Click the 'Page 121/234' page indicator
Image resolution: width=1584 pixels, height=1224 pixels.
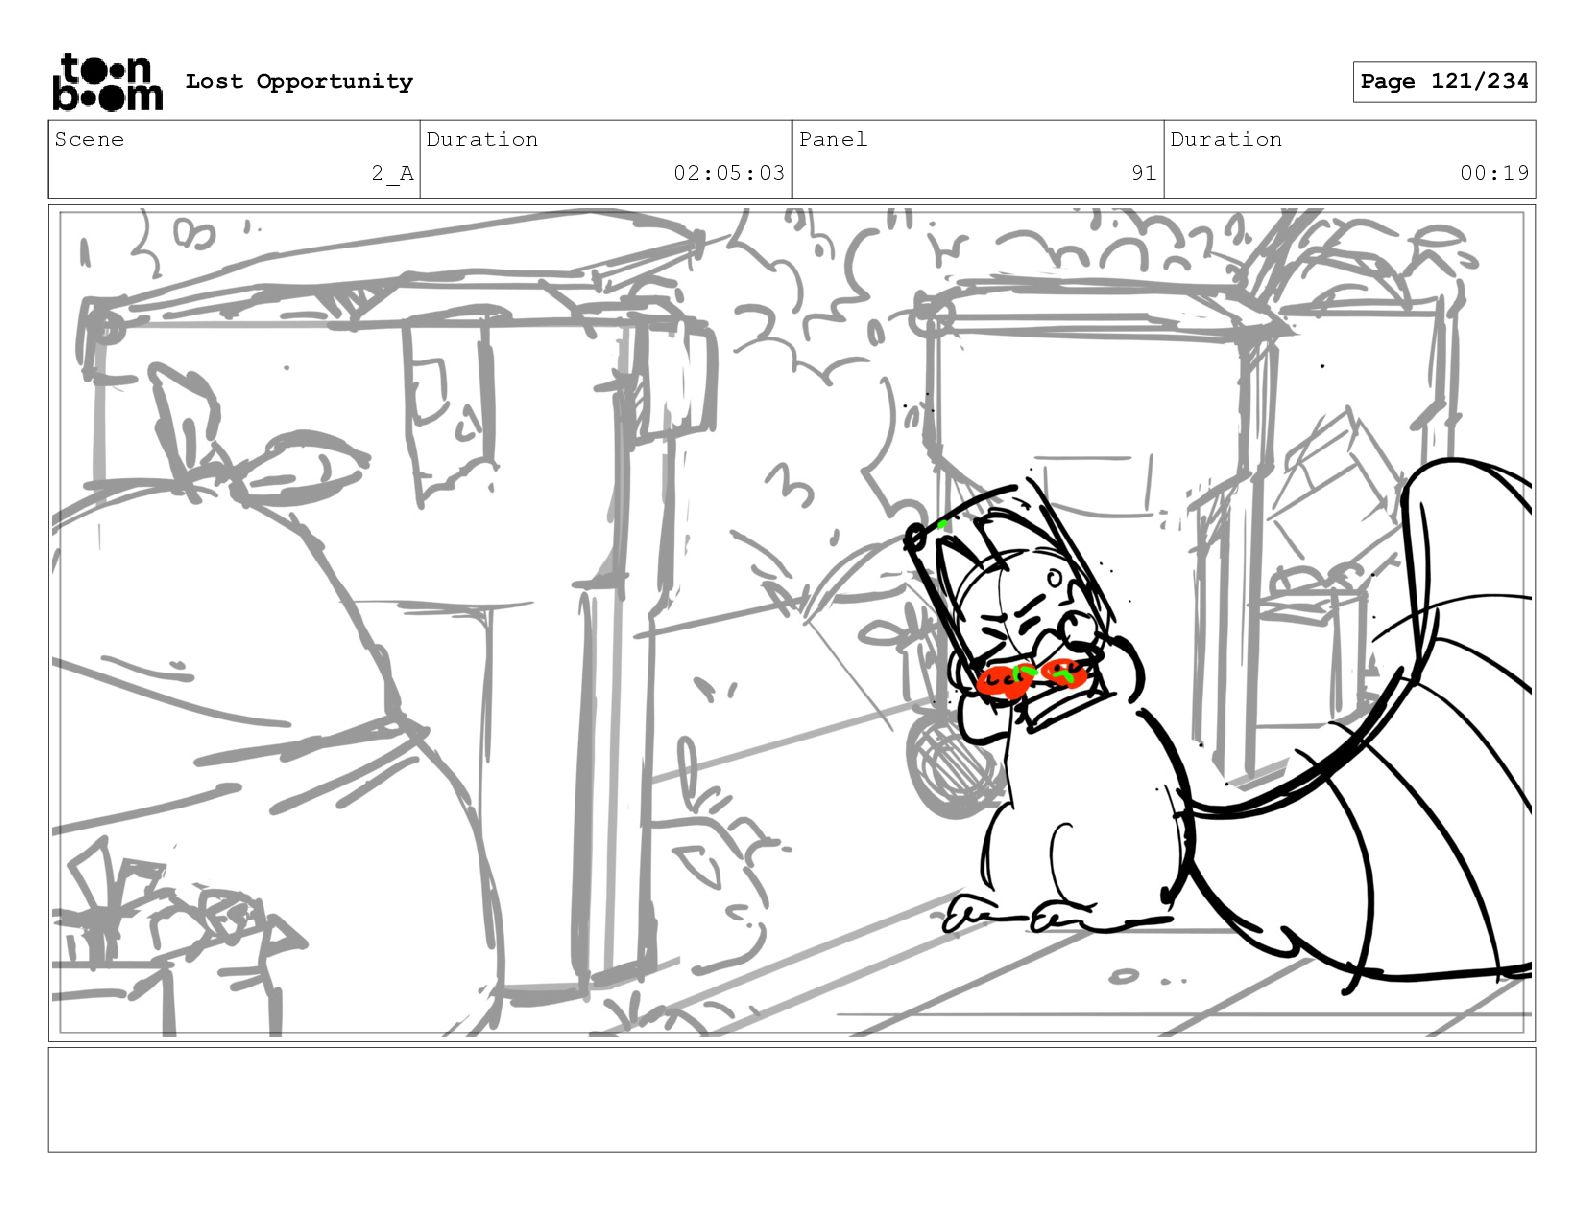pyautogui.click(x=1444, y=82)
